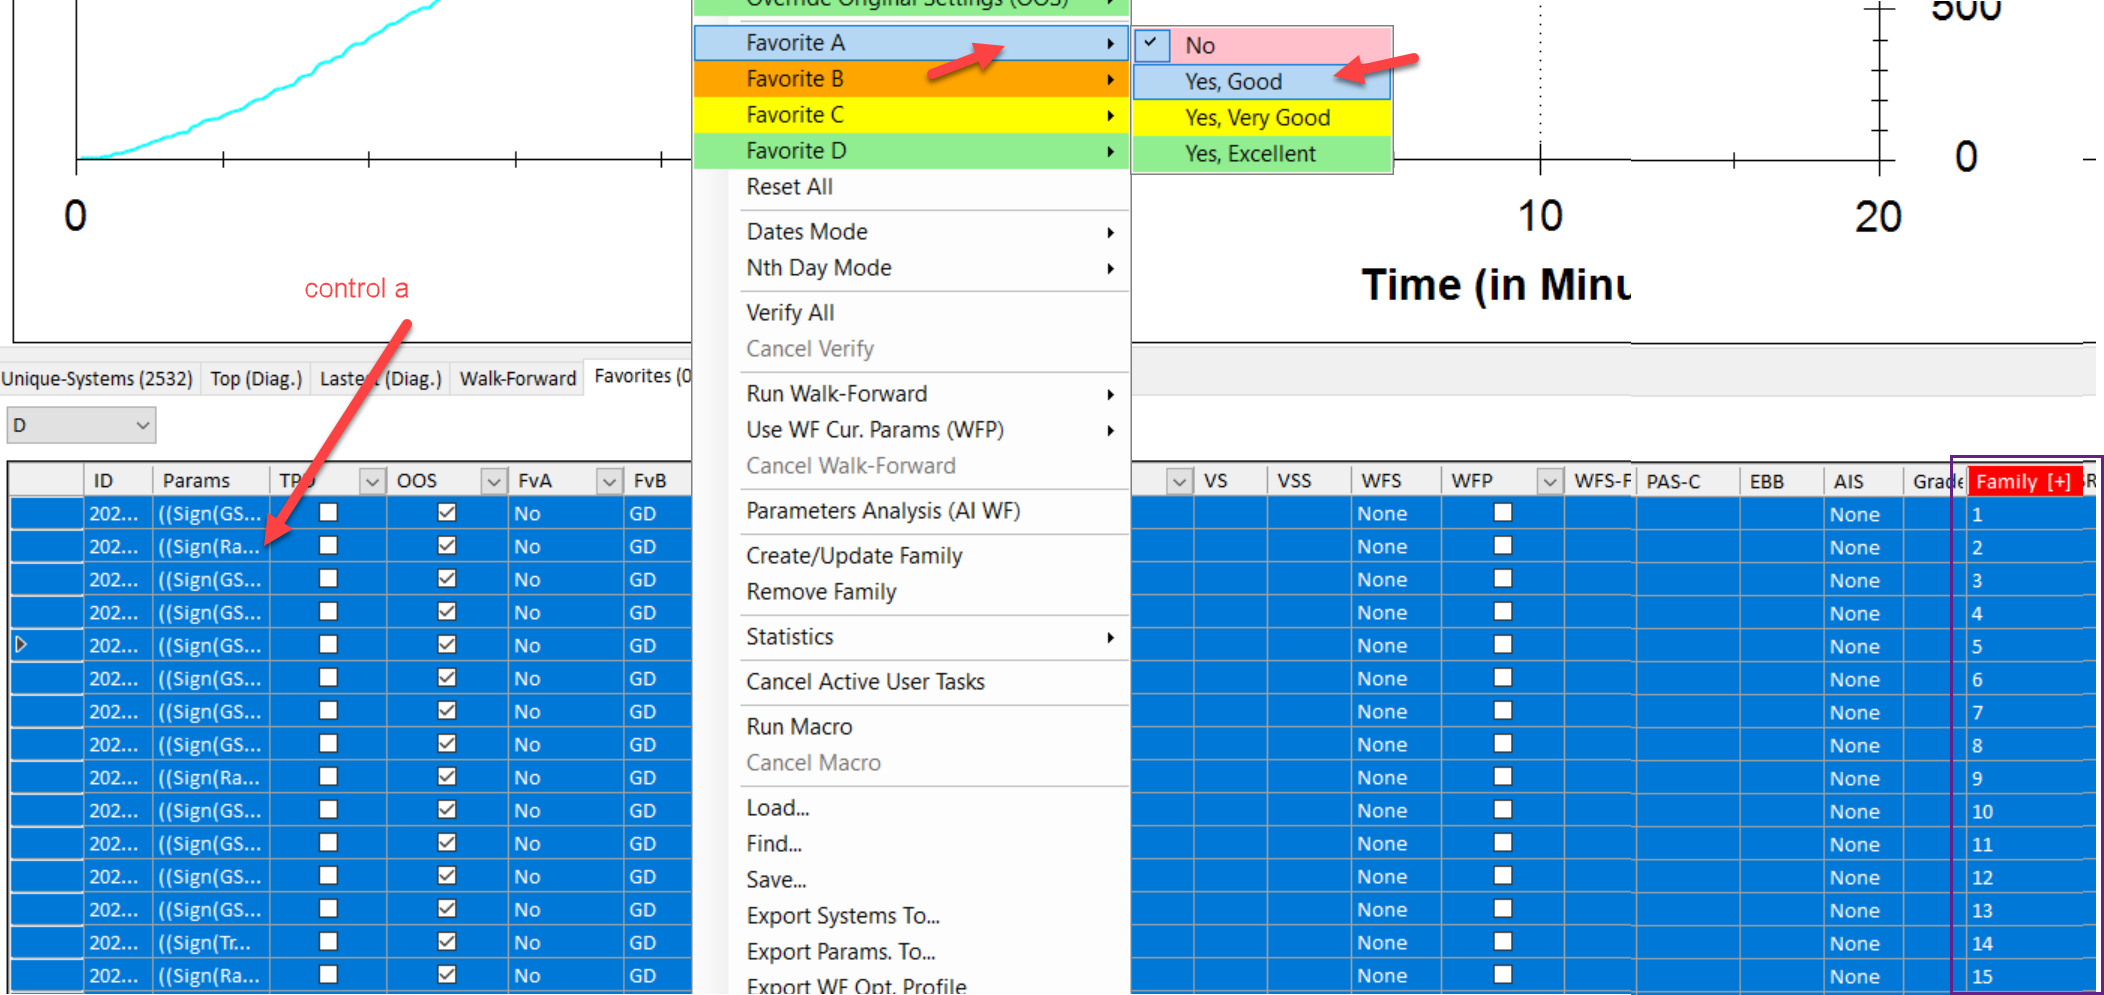Click the current-row pointer triangle in the grid

point(21,645)
